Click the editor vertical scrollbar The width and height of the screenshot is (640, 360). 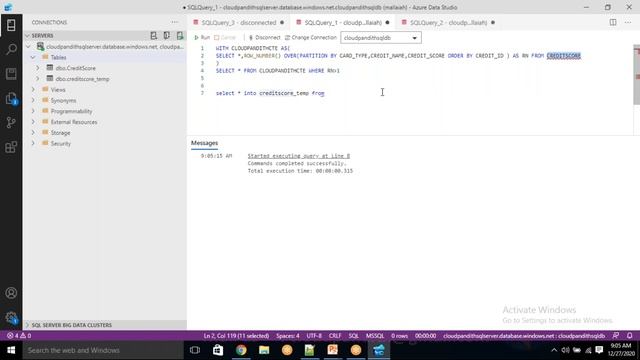click(637, 74)
